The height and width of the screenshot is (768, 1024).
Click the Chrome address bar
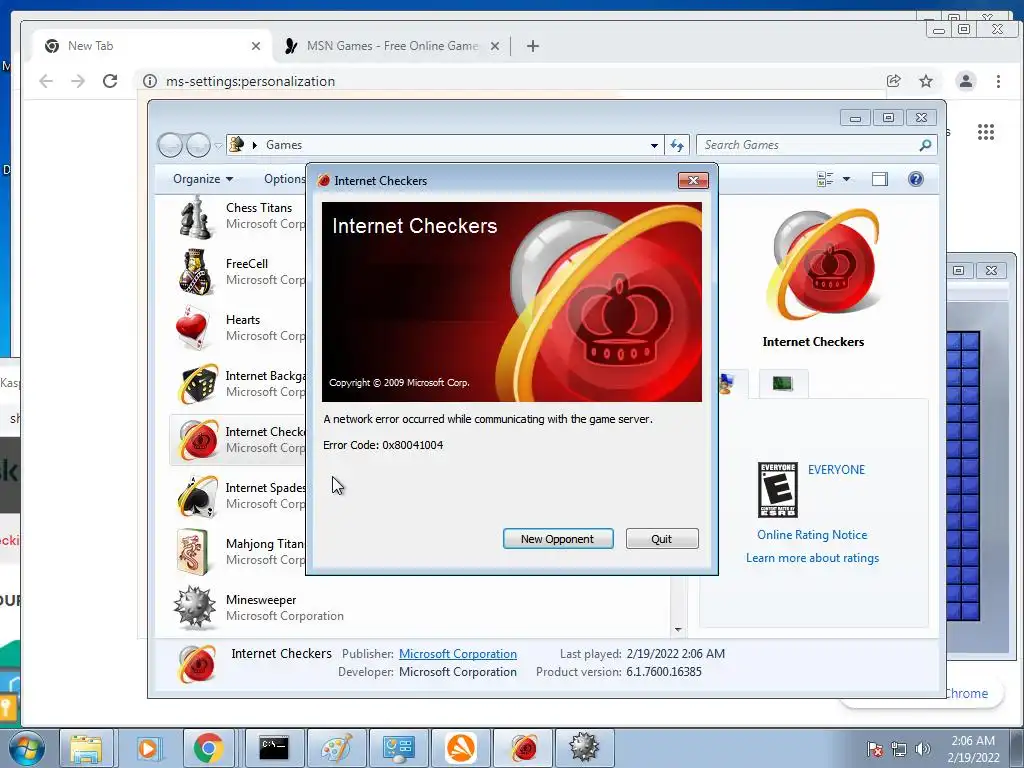pos(509,81)
